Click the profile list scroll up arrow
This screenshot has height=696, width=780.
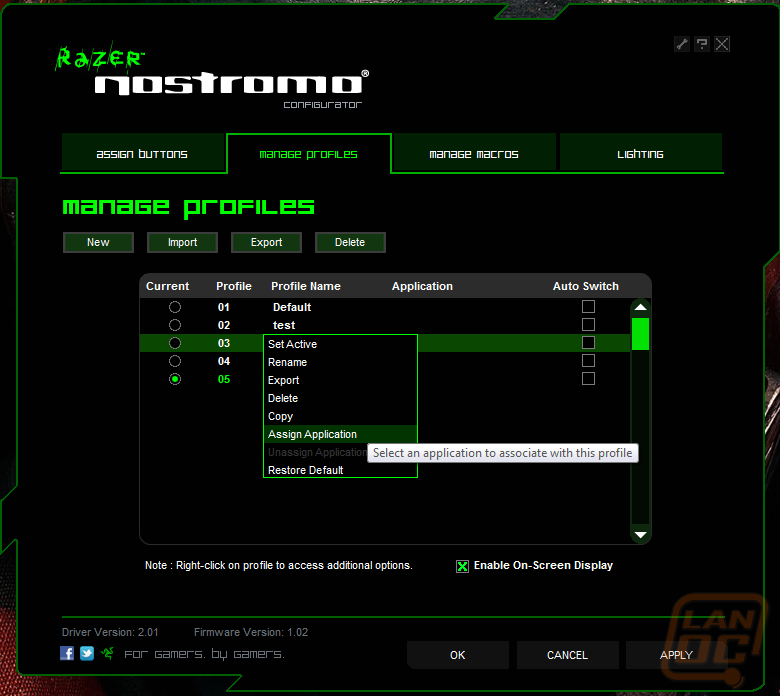641,307
